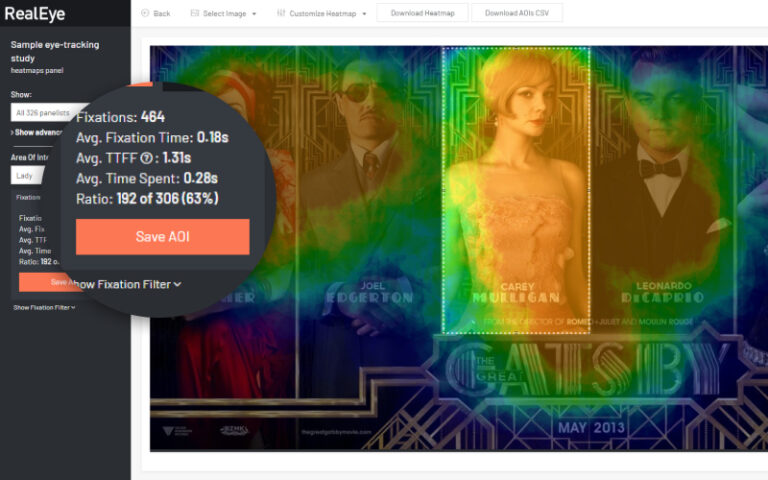Click the Download Heatmap button
768x480 pixels.
[420, 13]
